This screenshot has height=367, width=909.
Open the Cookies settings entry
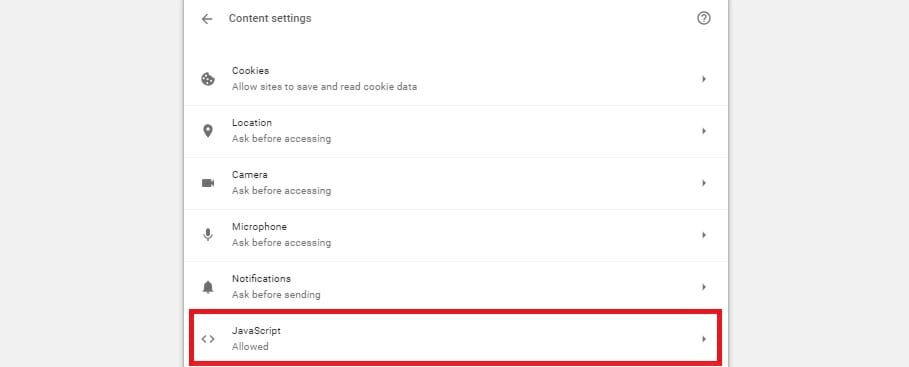coord(456,79)
